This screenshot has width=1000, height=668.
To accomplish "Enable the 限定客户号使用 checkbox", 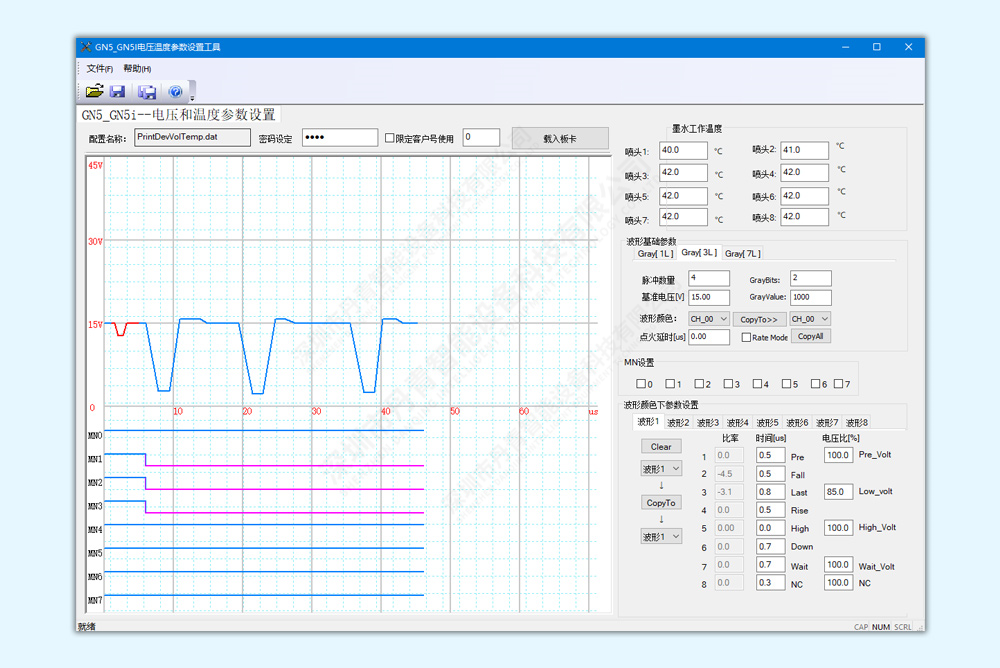I will pyautogui.click(x=390, y=138).
